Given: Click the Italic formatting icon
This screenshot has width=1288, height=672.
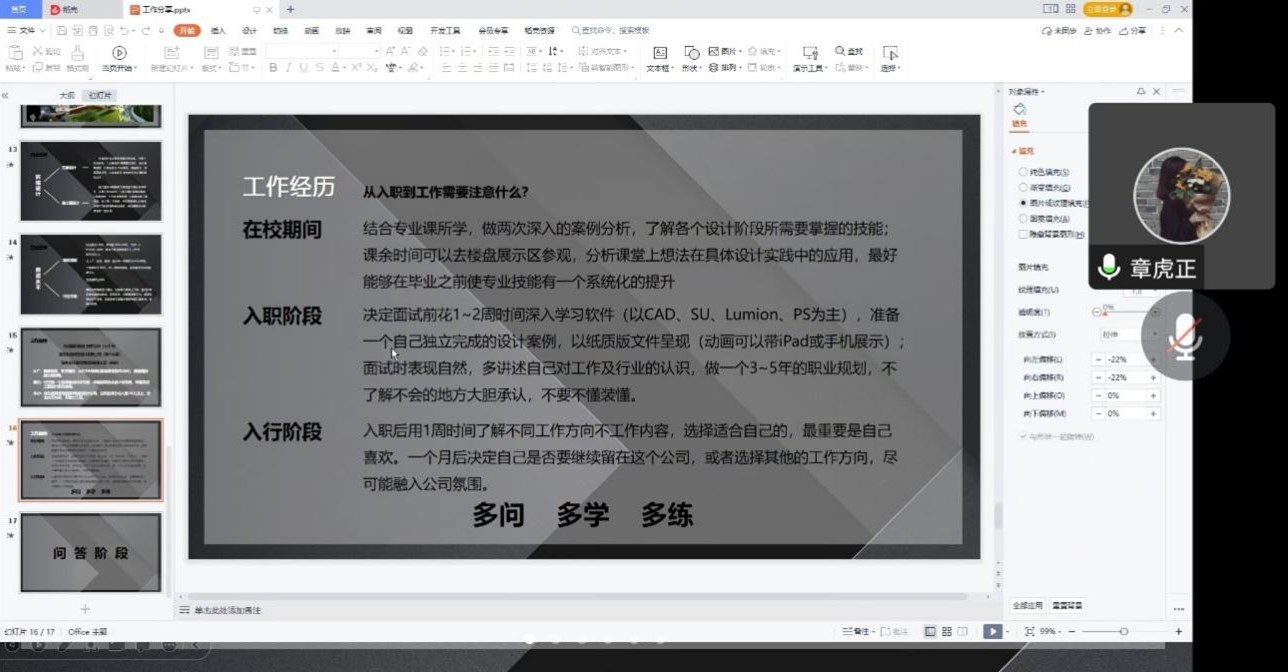Looking at the screenshot, I should tap(289, 68).
